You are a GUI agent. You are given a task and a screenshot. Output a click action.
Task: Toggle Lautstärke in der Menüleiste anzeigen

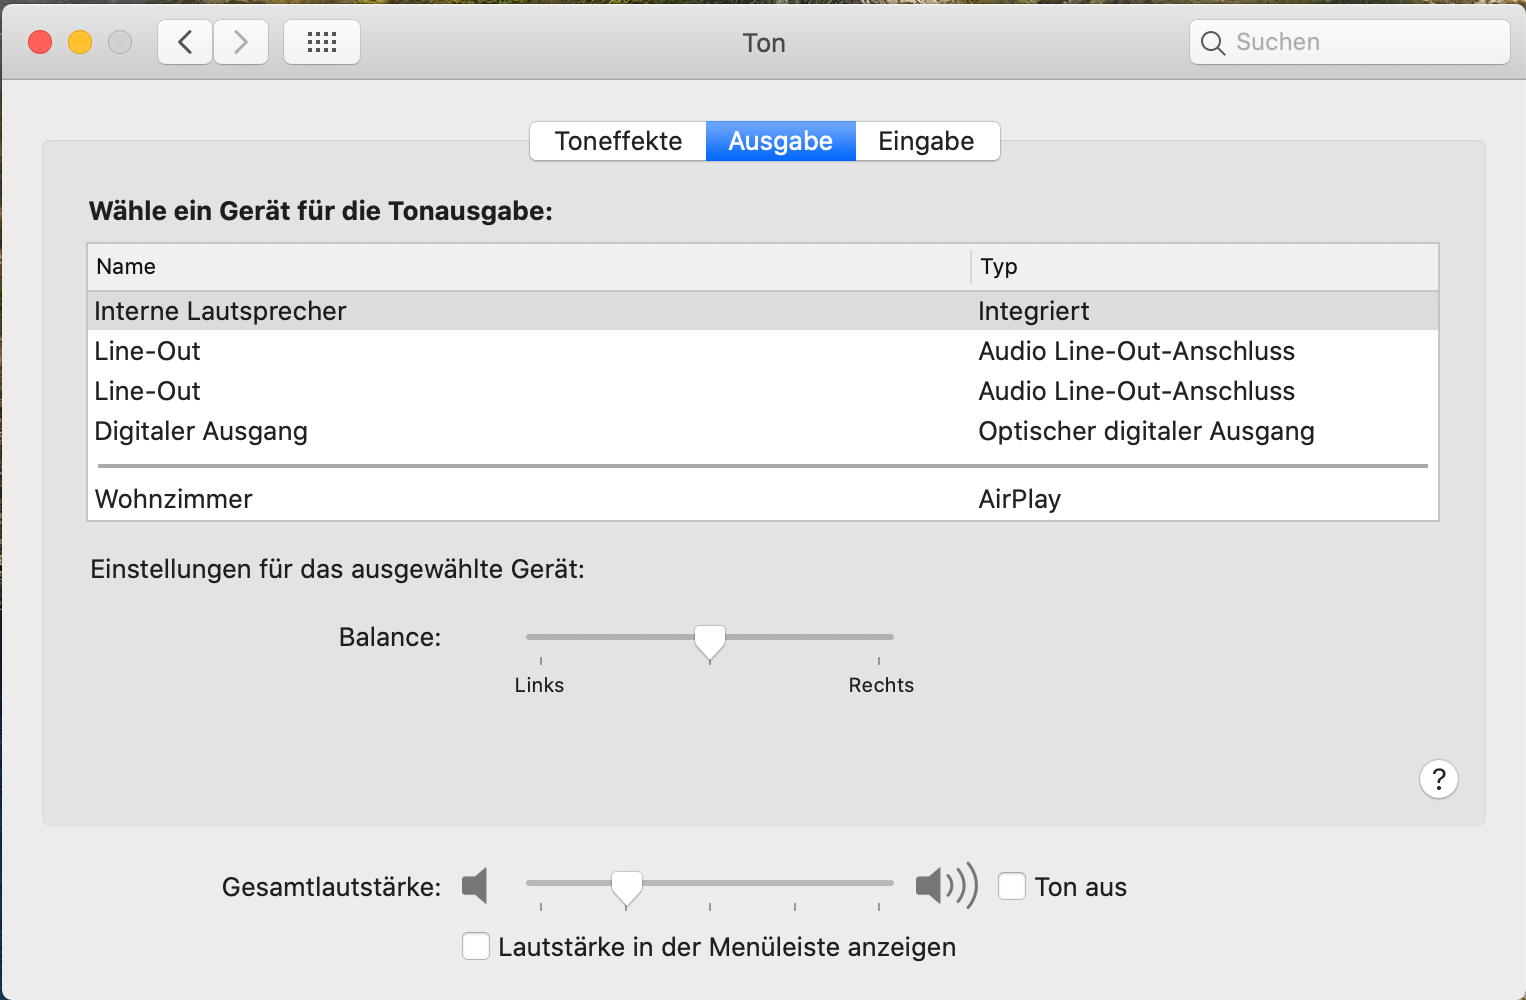(476, 946)
